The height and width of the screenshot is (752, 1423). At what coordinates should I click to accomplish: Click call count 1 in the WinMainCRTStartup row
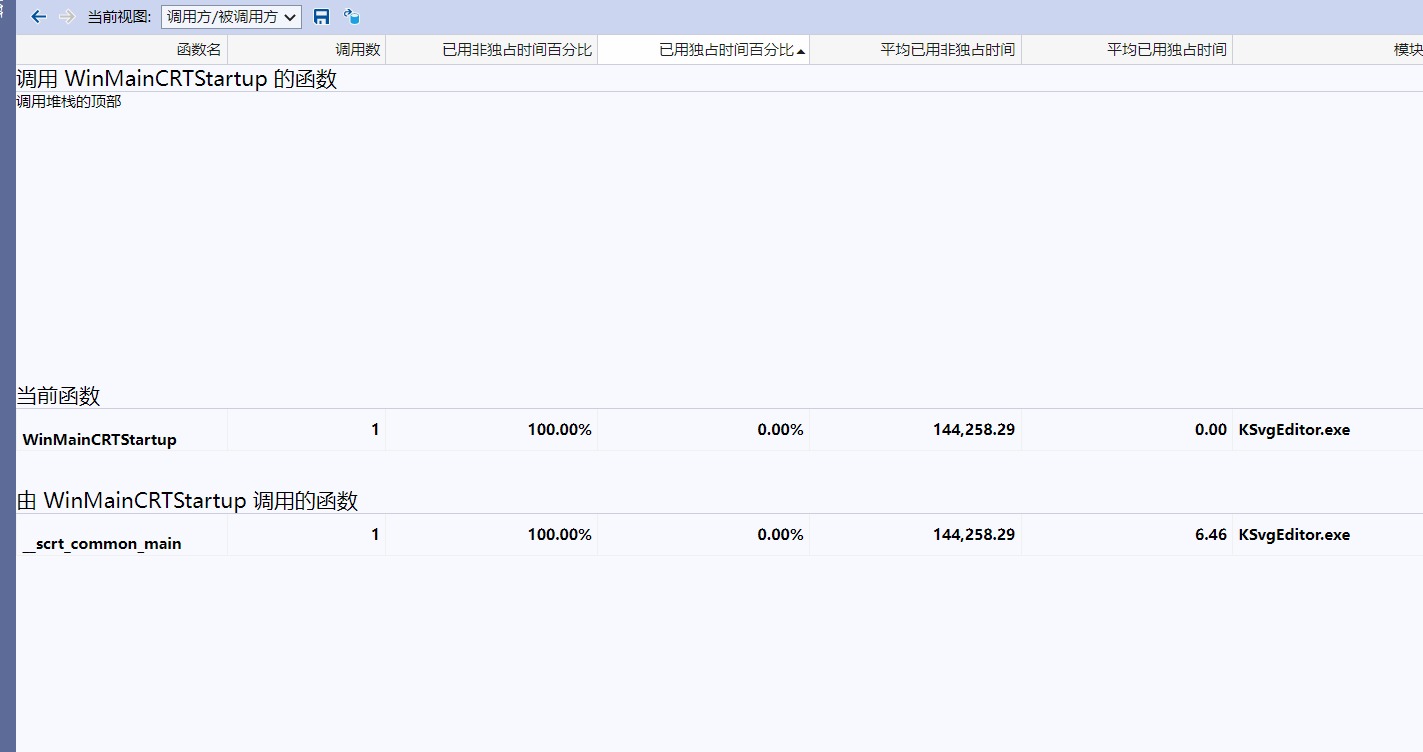tap(375, 430)
